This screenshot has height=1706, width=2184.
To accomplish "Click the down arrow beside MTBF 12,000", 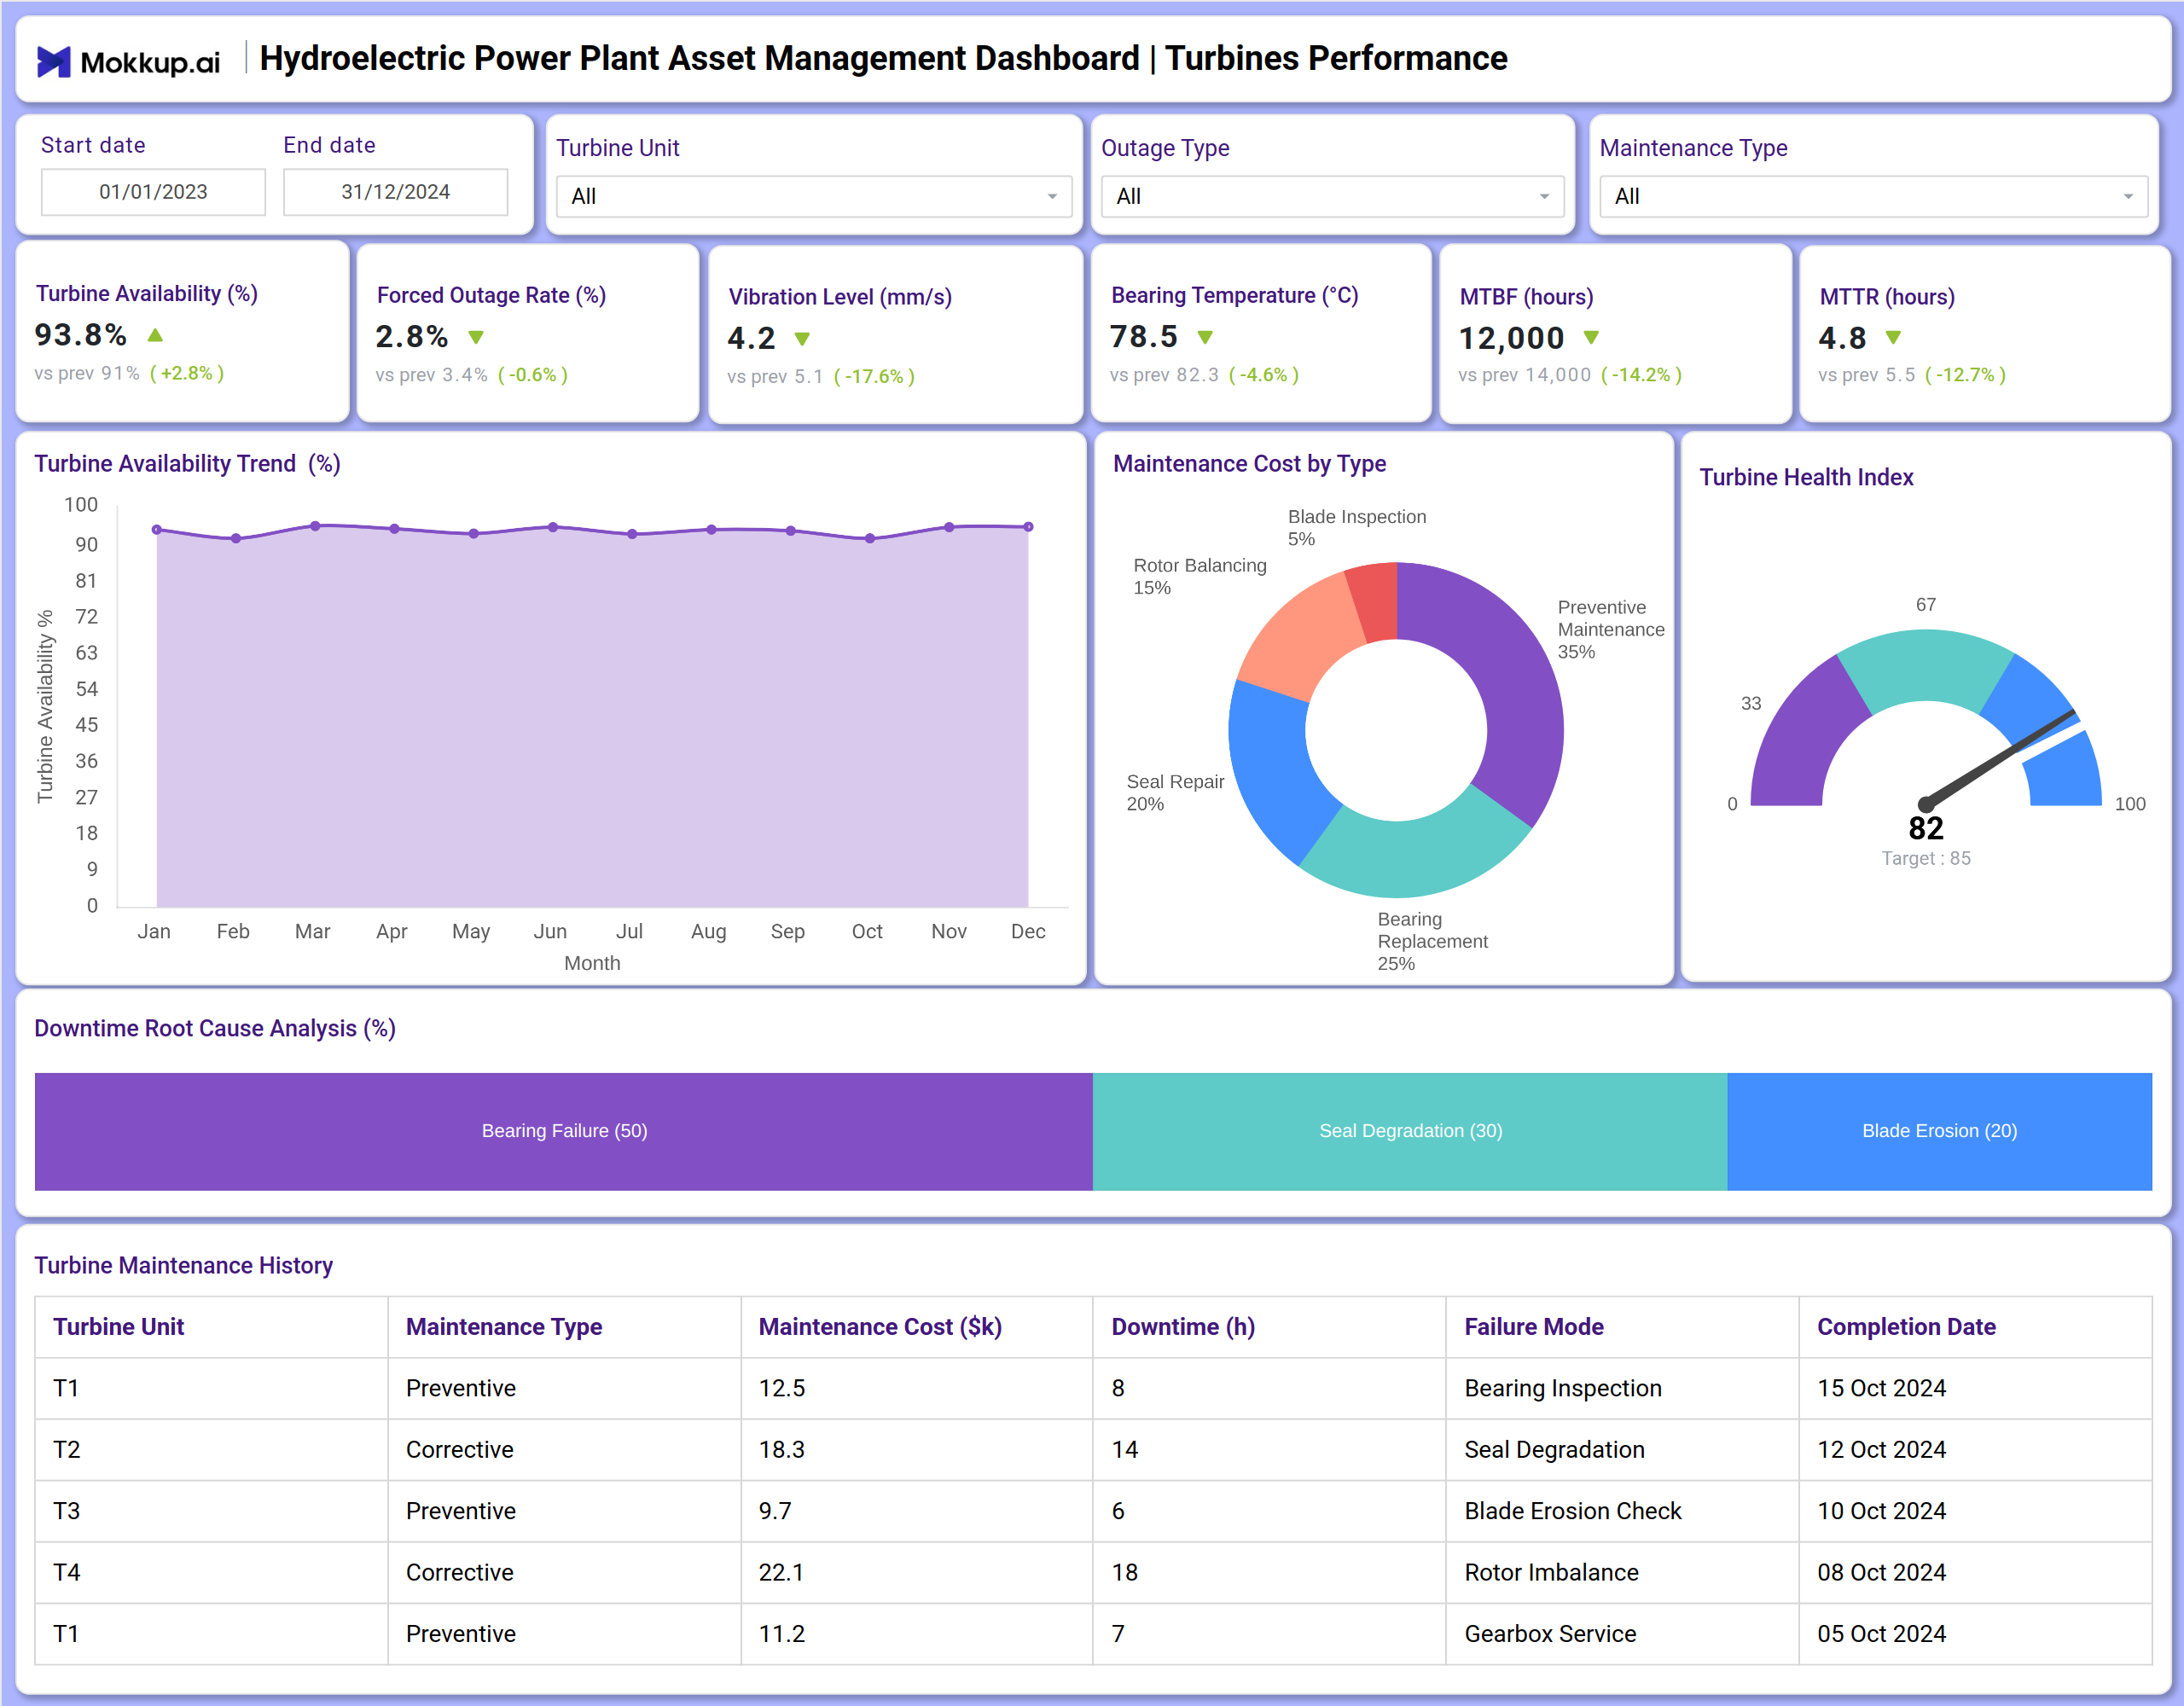I will coord(1591,338).
